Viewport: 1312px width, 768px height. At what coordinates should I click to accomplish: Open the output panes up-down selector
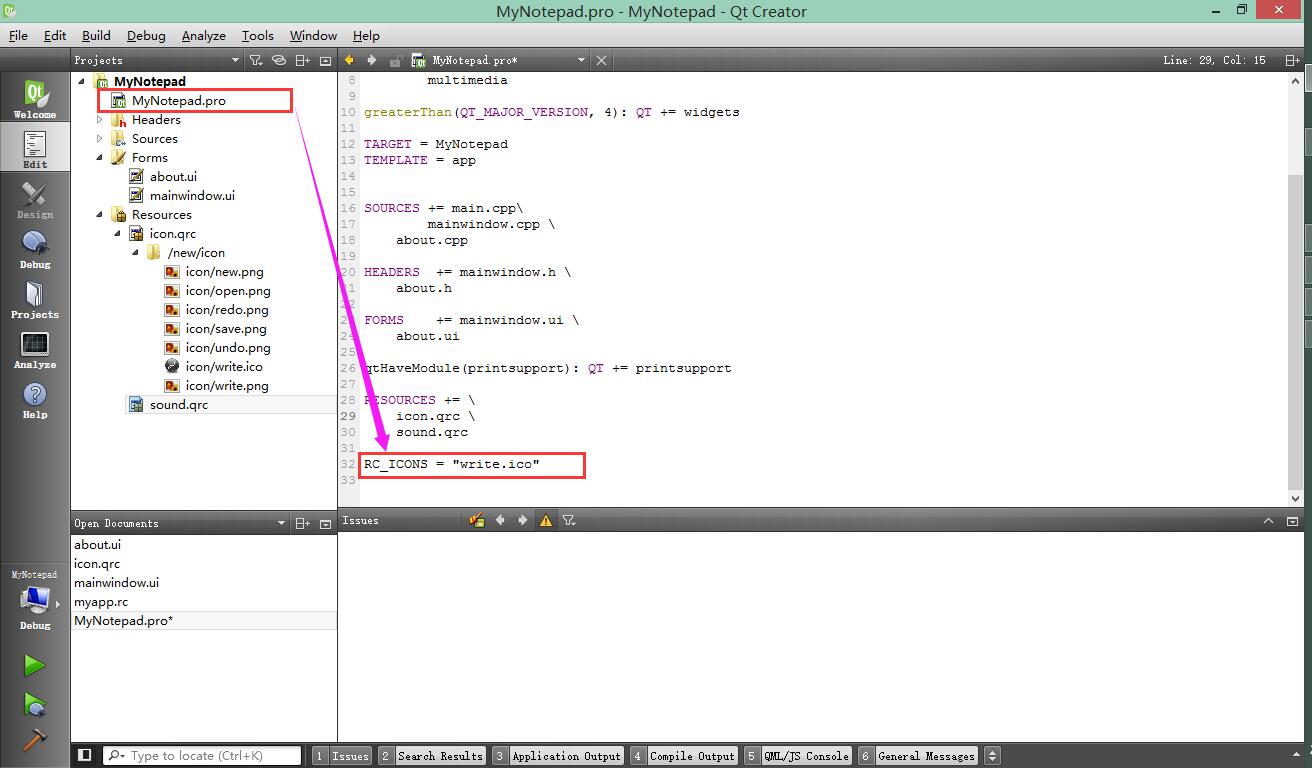coord(992,756)
